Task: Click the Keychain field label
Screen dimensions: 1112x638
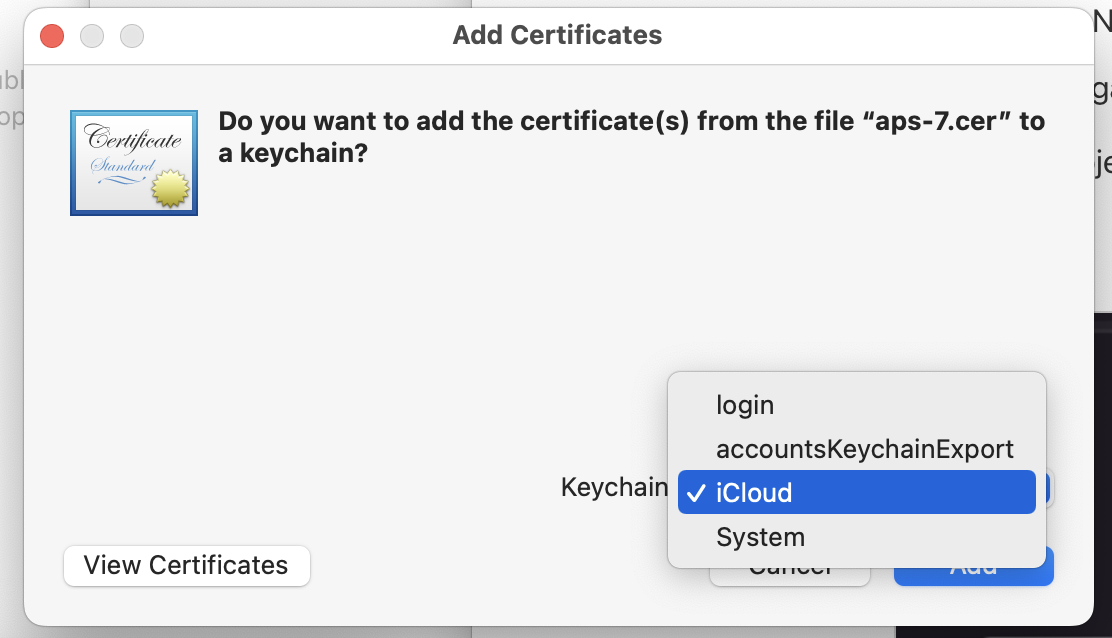Action: 613,487
